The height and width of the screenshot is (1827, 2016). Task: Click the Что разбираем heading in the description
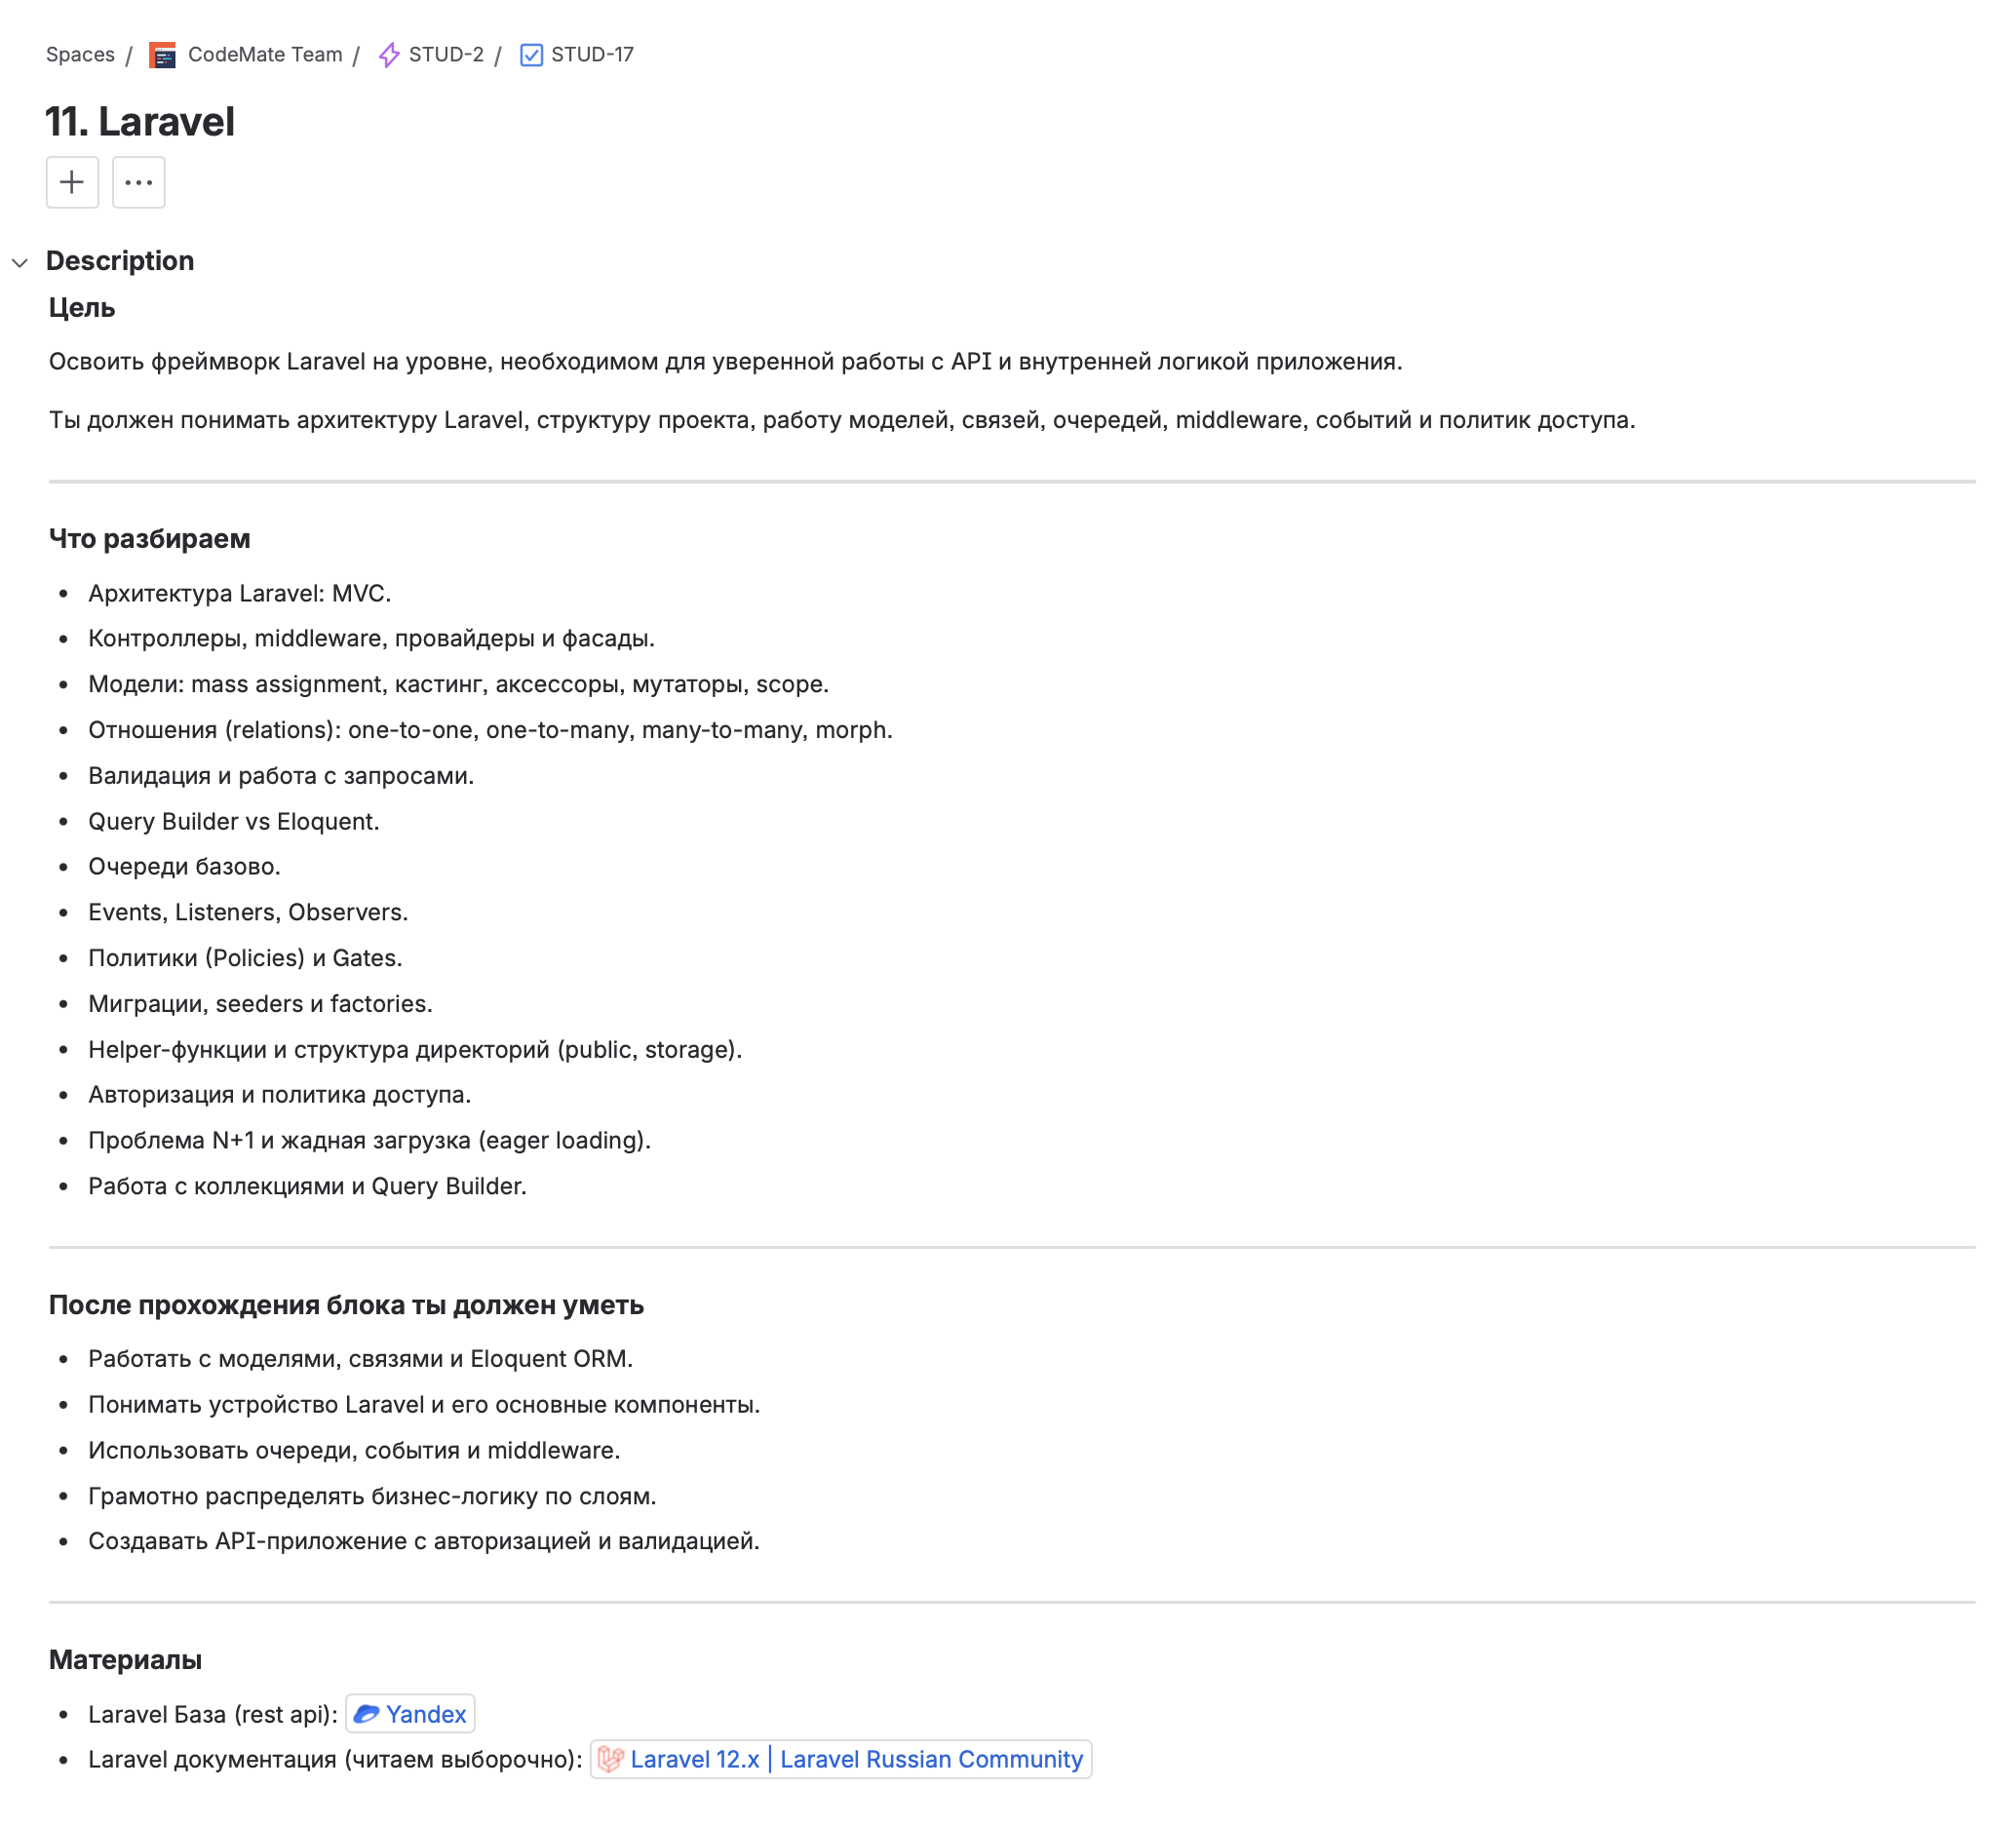click(150, 538)
